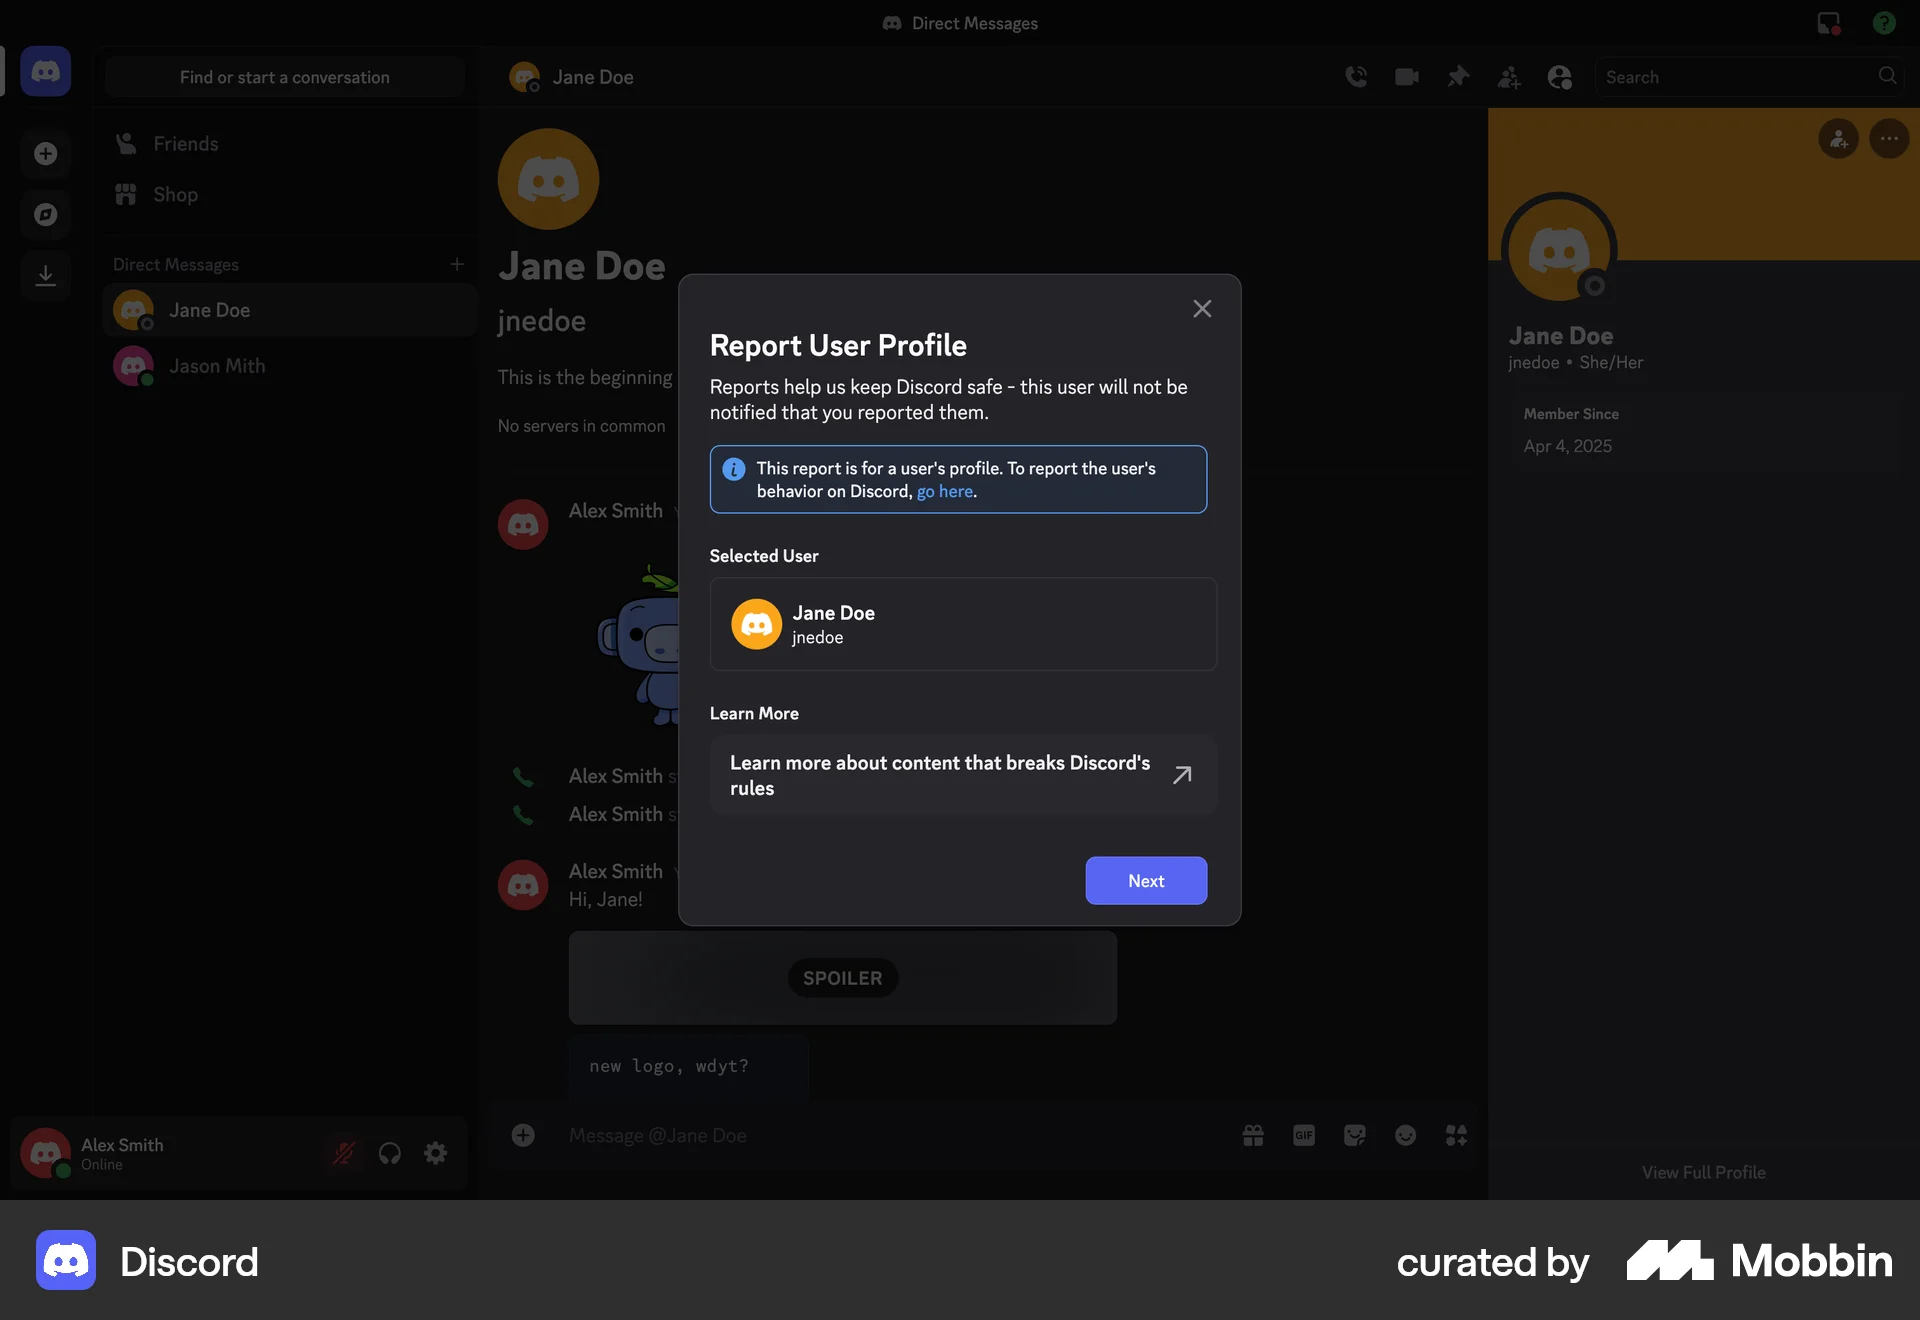1920x1320 pixels.
Task: Select Friends in the sidebar
Action: tap(186, 143)
